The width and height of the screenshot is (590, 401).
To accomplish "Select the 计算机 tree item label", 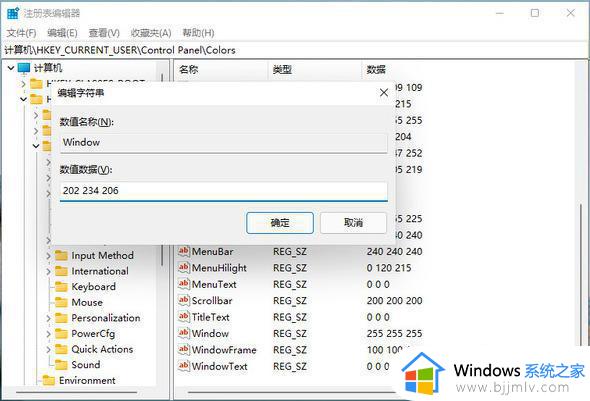I will click(48, 68).
